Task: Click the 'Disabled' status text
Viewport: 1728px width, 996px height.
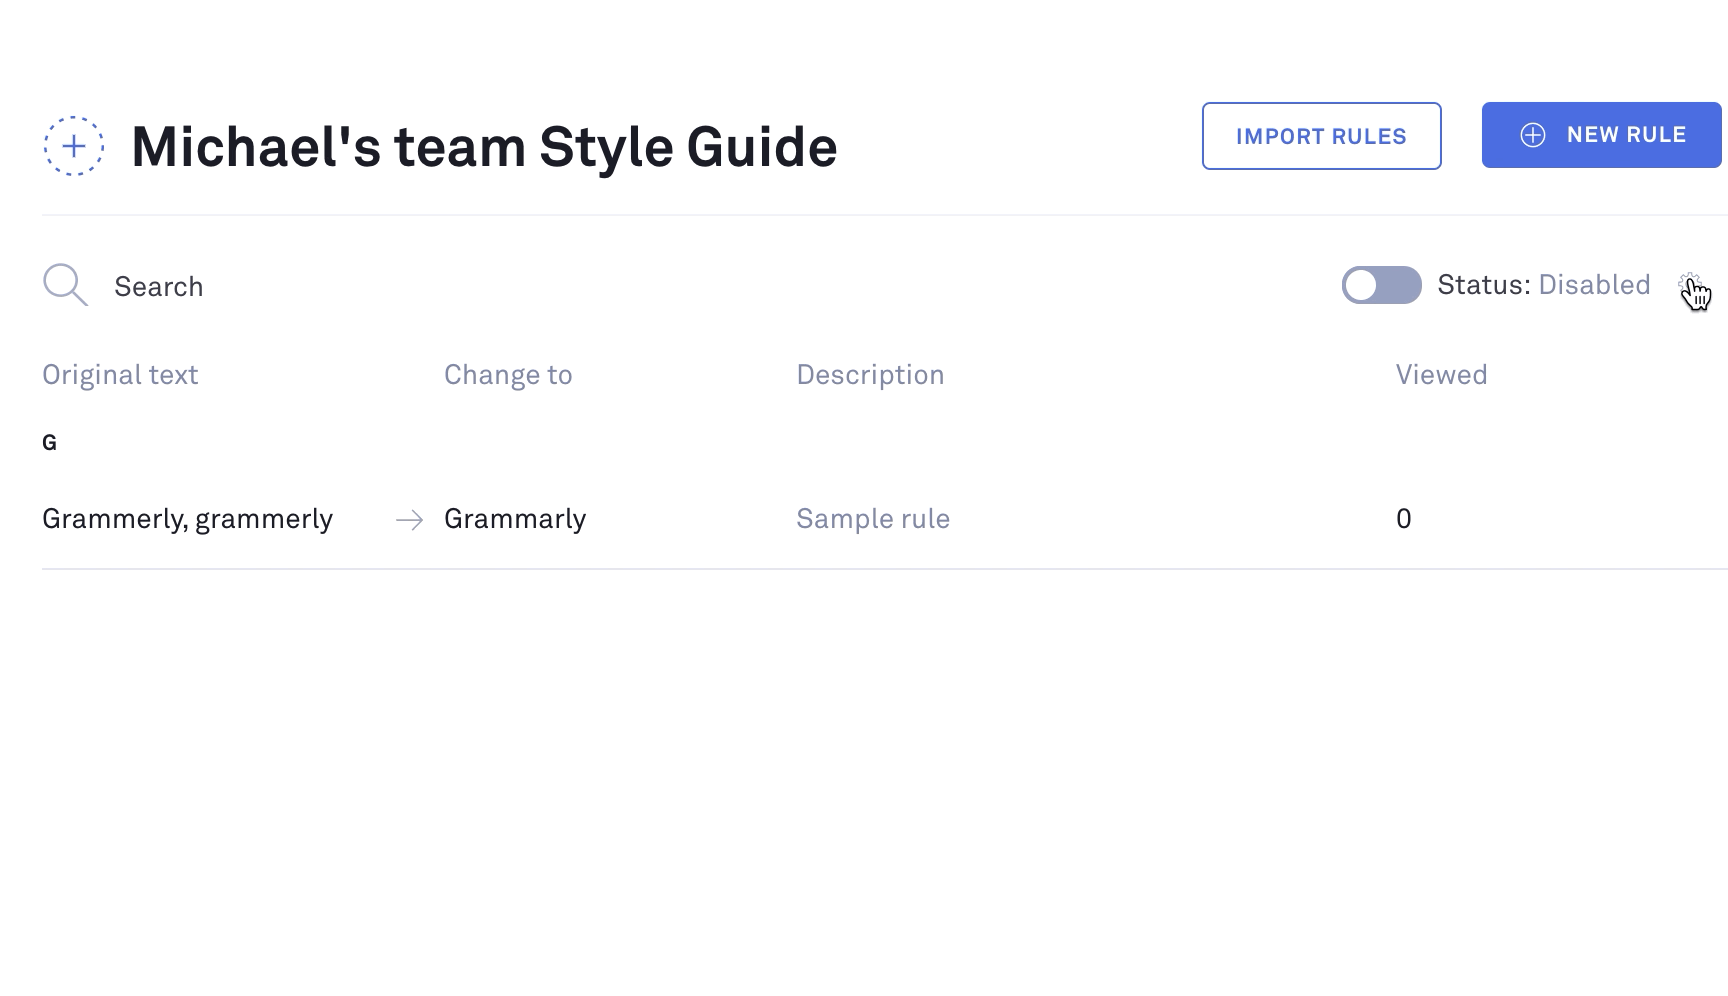Action: pos(1594,285)
